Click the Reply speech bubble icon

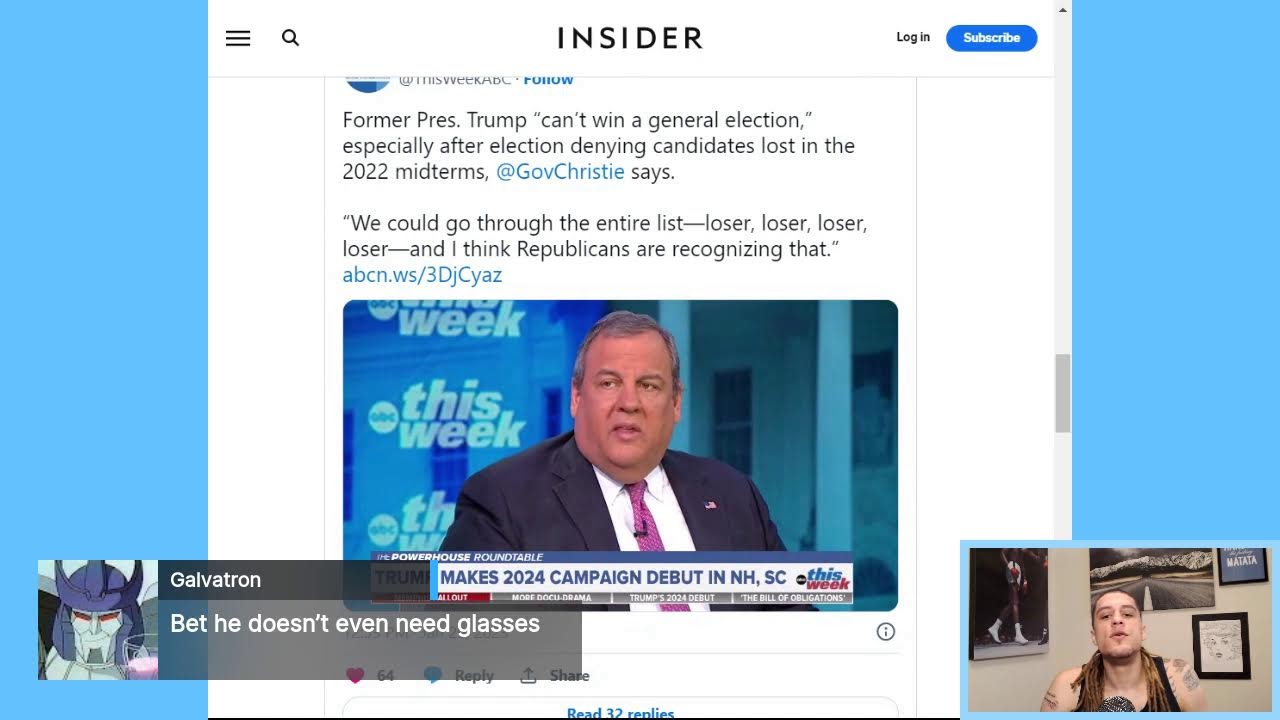pos(433,676)
